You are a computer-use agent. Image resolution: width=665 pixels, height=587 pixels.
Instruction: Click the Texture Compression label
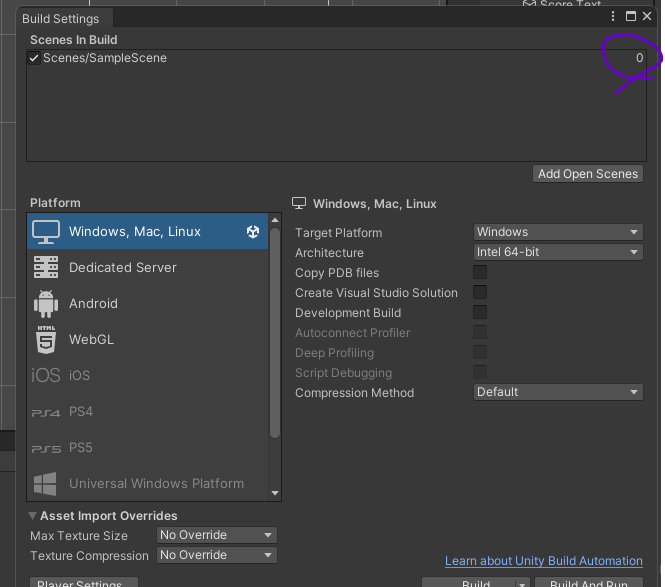coord(89,556)
